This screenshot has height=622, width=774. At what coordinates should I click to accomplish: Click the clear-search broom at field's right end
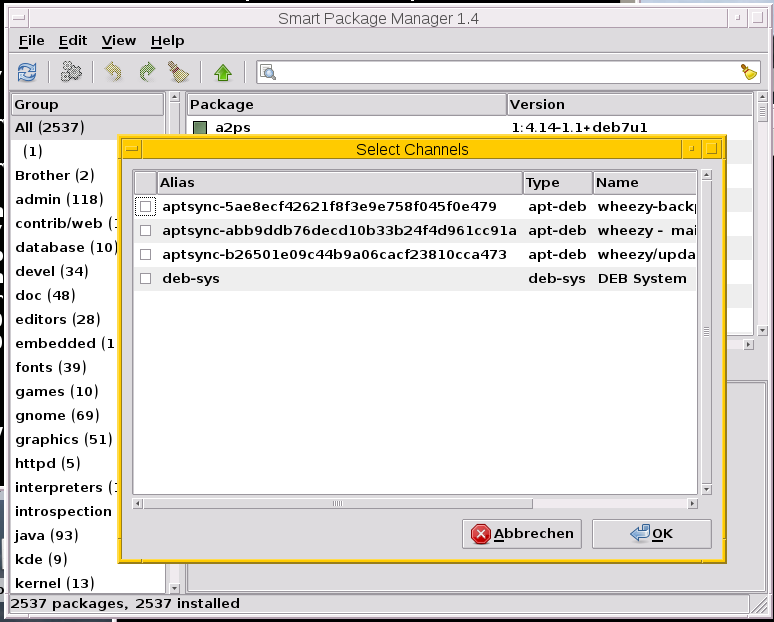coord(749,72)
